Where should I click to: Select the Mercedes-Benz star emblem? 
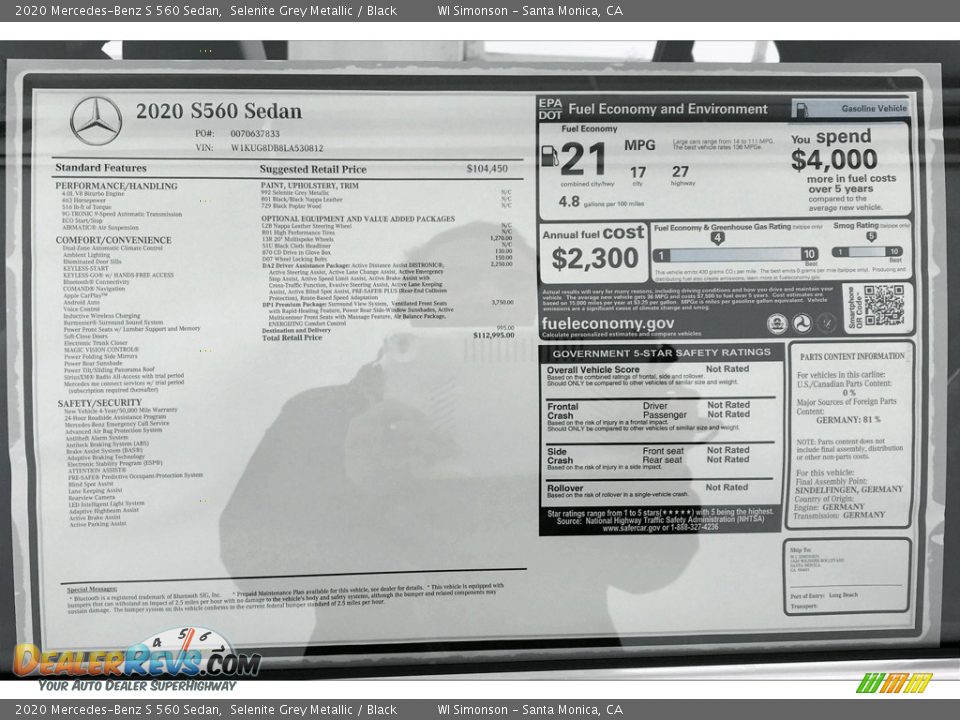(93, 119)
